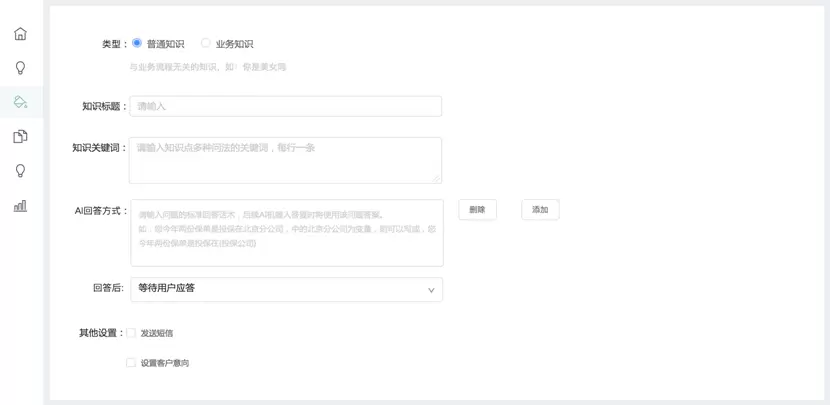Click the 设置客户意向 label text
Screen dimensions: 830x405
point(165,363)
